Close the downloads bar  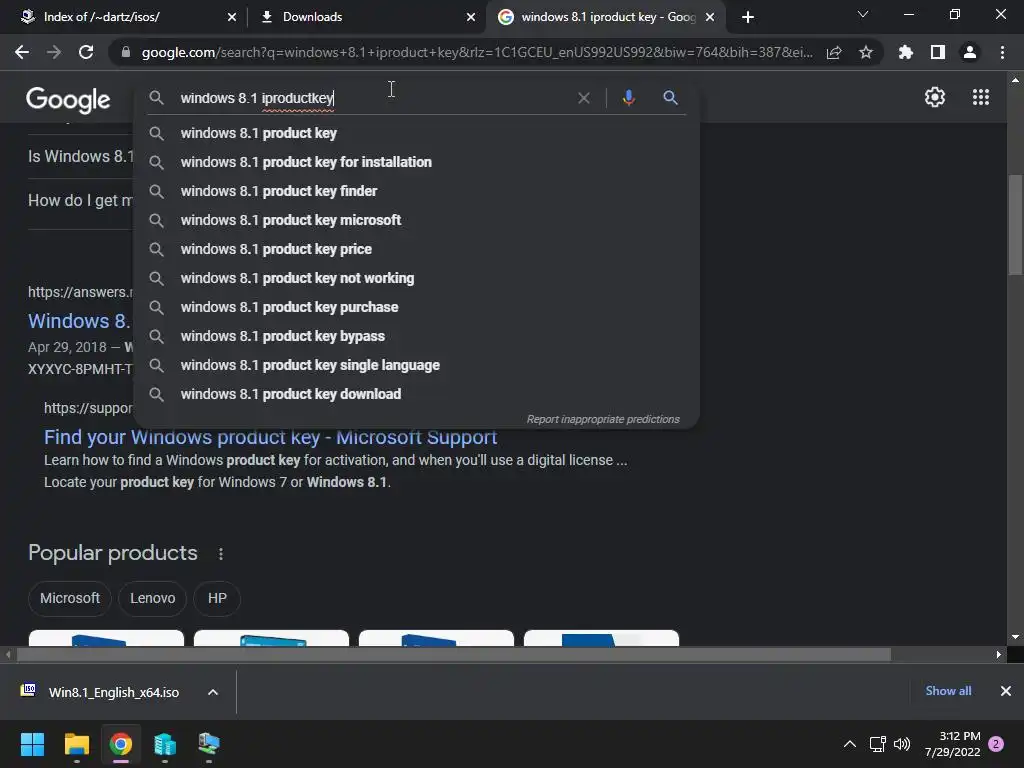(1006, 691)
